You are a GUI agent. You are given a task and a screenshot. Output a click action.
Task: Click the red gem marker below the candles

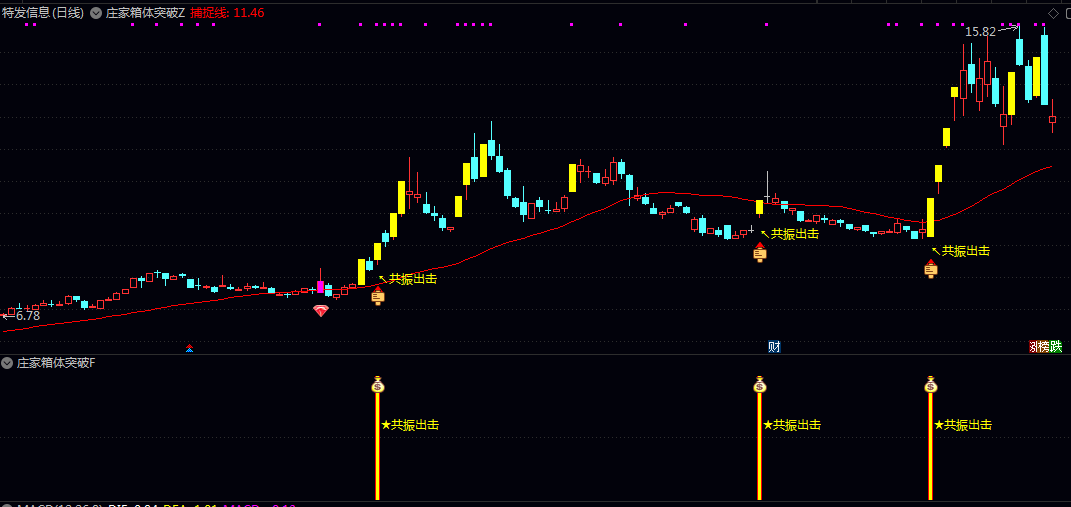320,311
